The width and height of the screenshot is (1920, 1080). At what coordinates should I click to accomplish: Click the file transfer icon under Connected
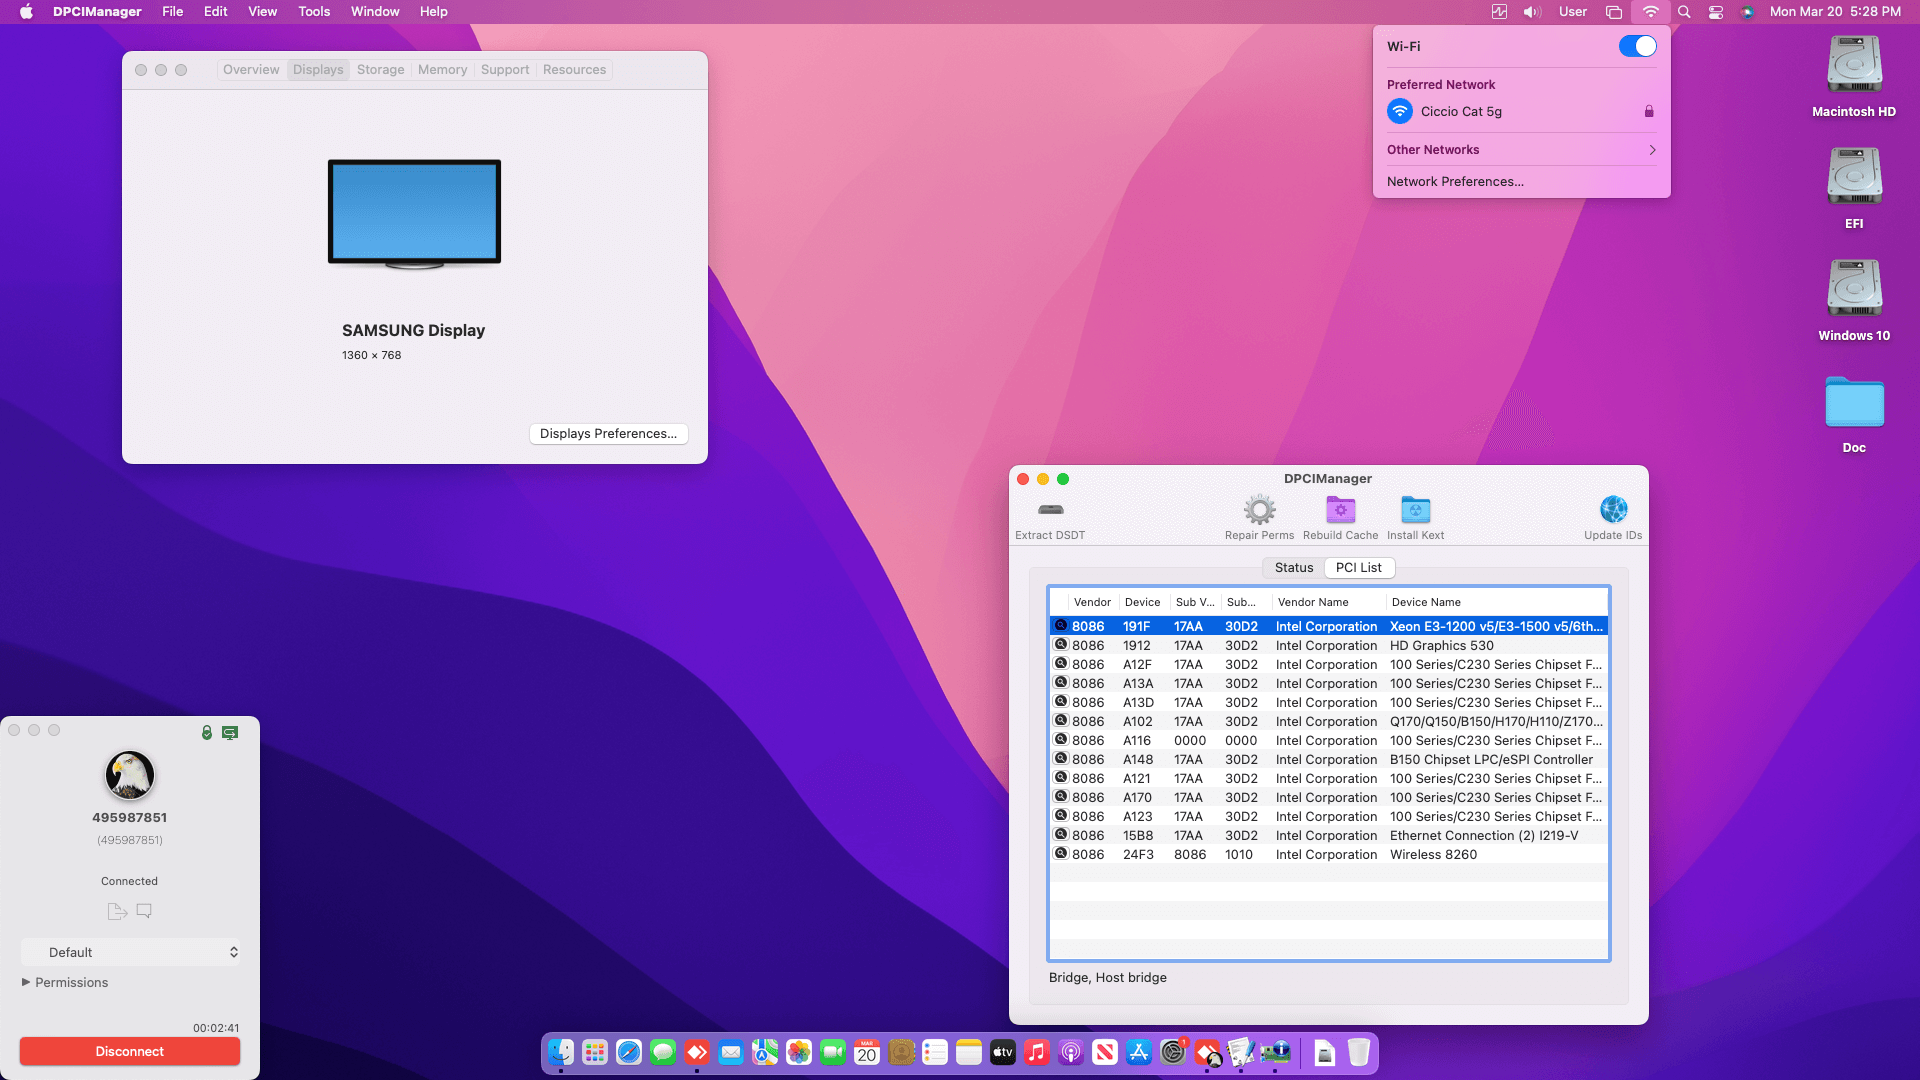pos(117,911)
